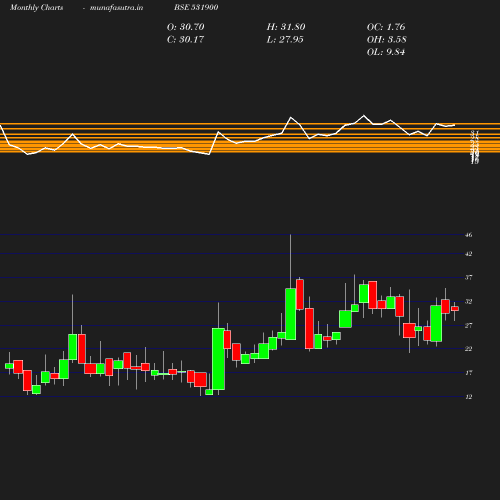Click the last red candle on the right
Image resolution: width=500 pixels, height=500 pixels.
[455, 309]
